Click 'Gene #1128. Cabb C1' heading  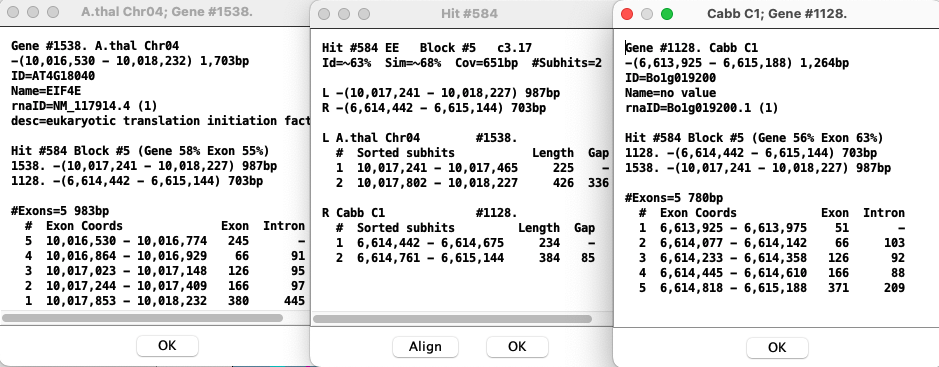pos(692,48)
